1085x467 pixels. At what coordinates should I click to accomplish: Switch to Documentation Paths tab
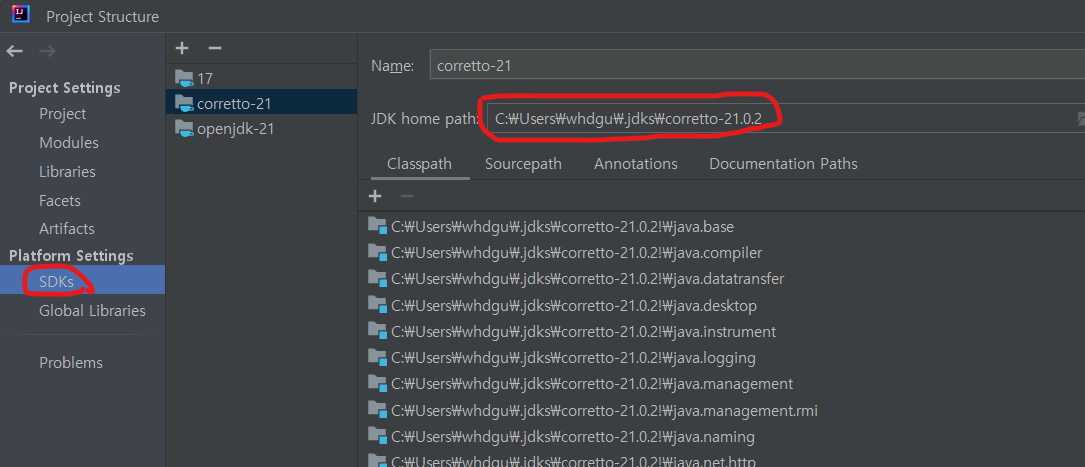(x=783, y=164)
